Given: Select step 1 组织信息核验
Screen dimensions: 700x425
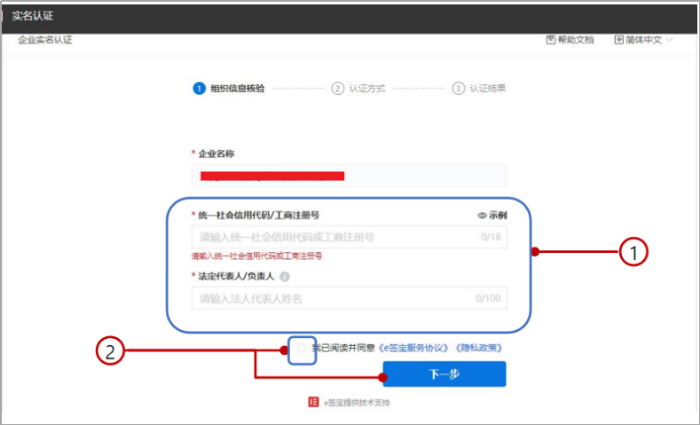Looking at the screenshot, I should [x=229, y=88].
